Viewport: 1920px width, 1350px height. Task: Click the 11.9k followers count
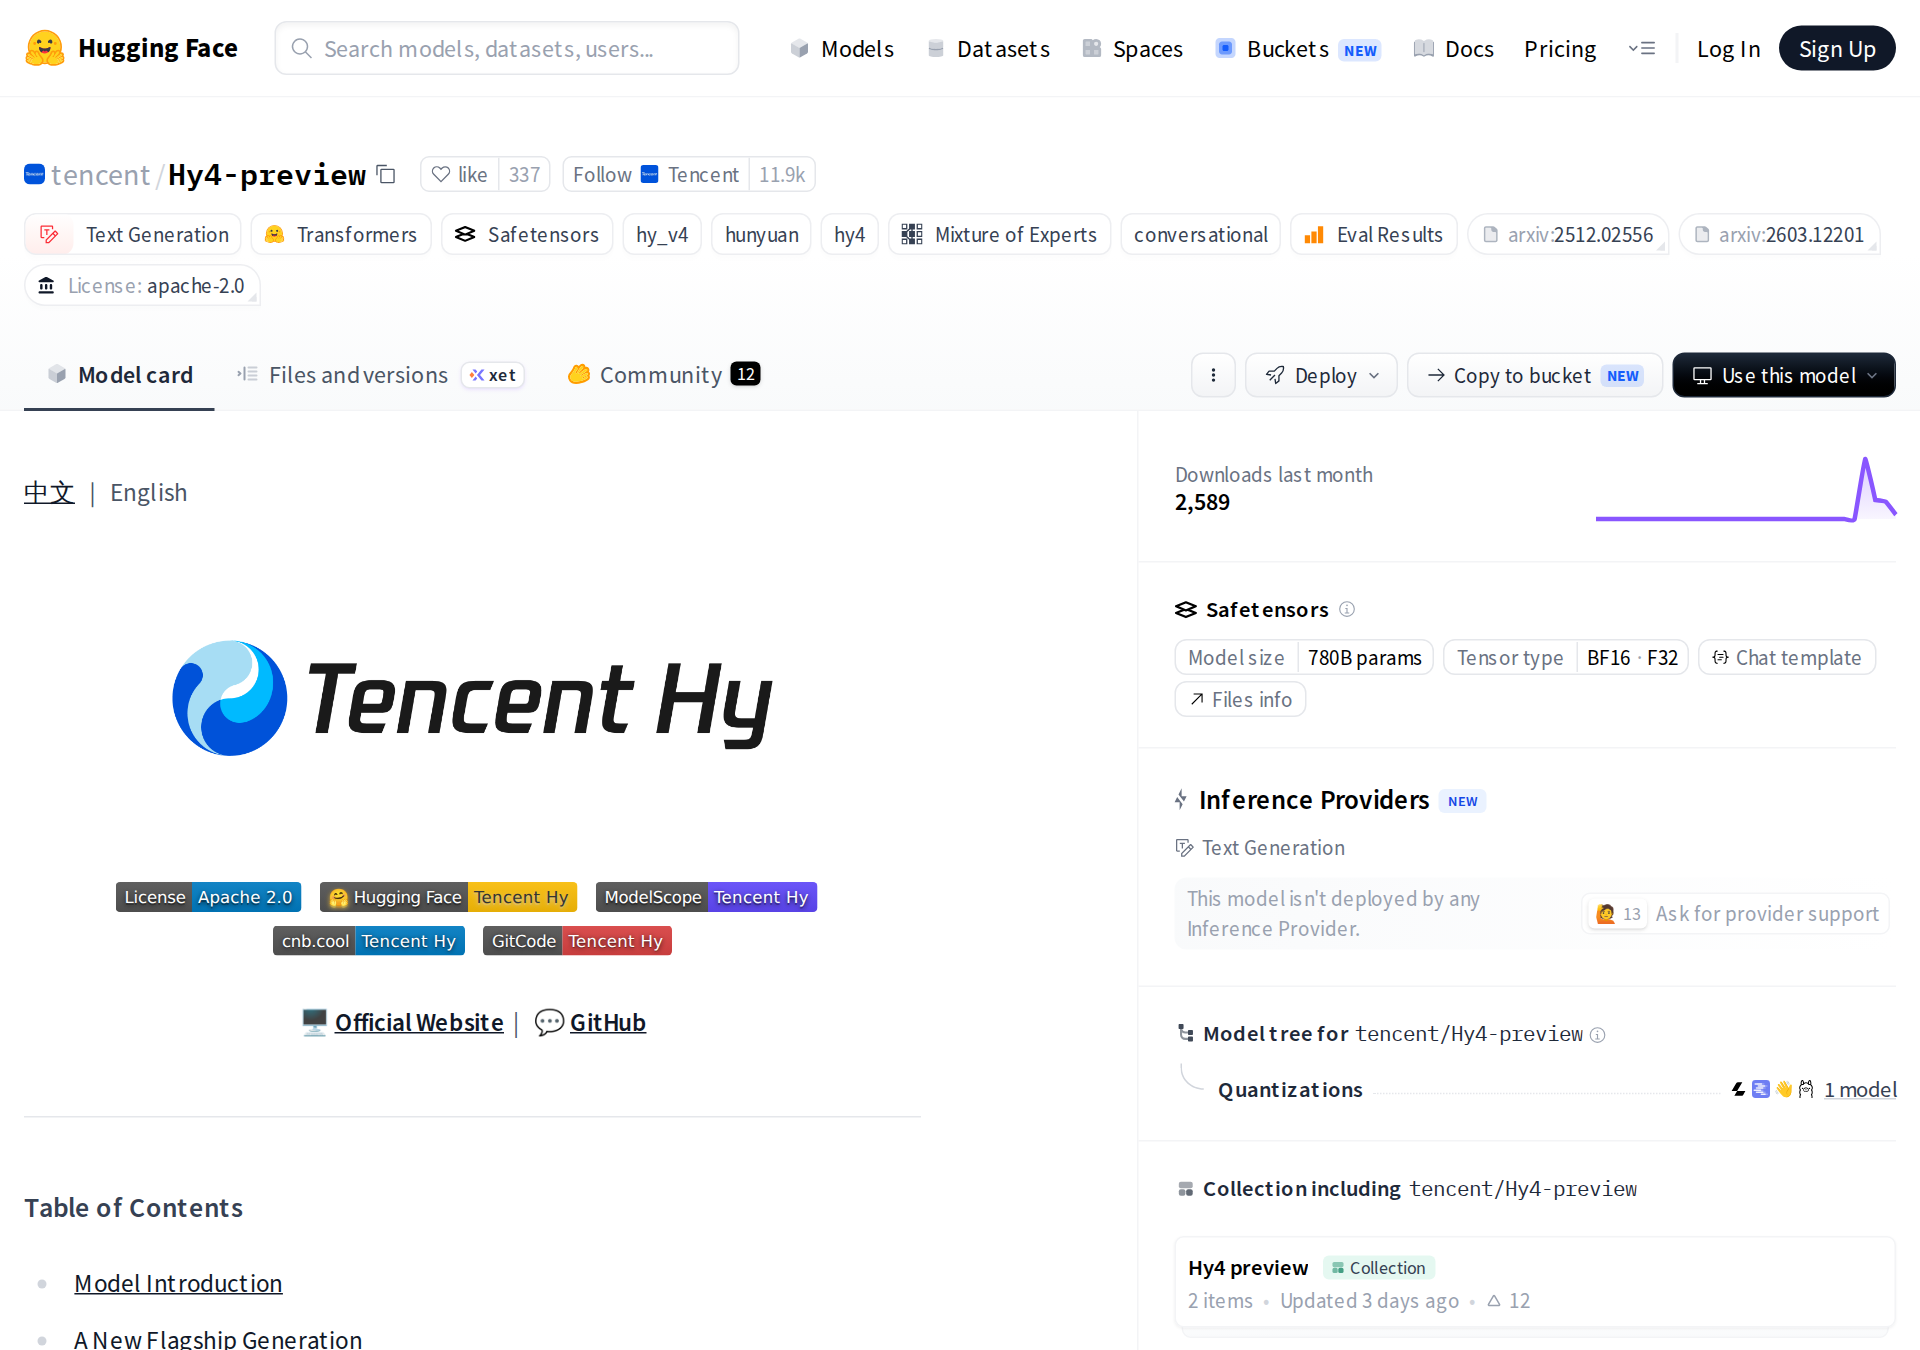782,175
